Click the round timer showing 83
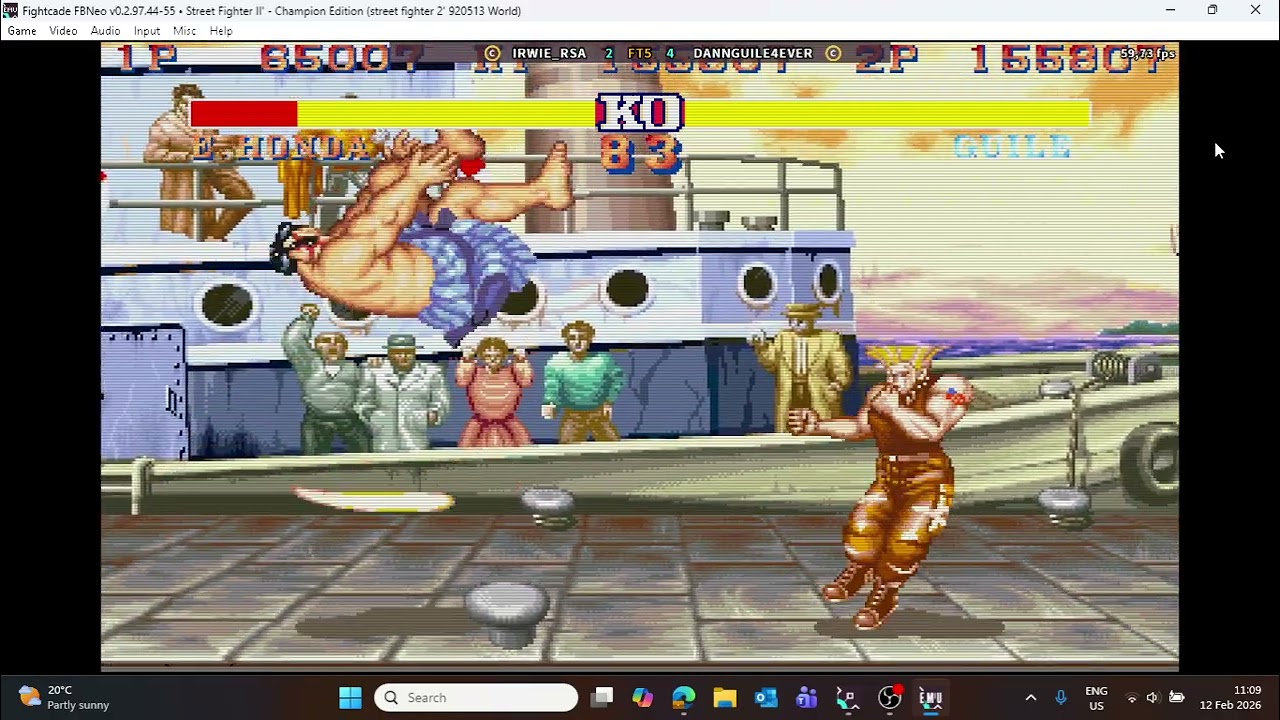 click(x=640, y=155)
